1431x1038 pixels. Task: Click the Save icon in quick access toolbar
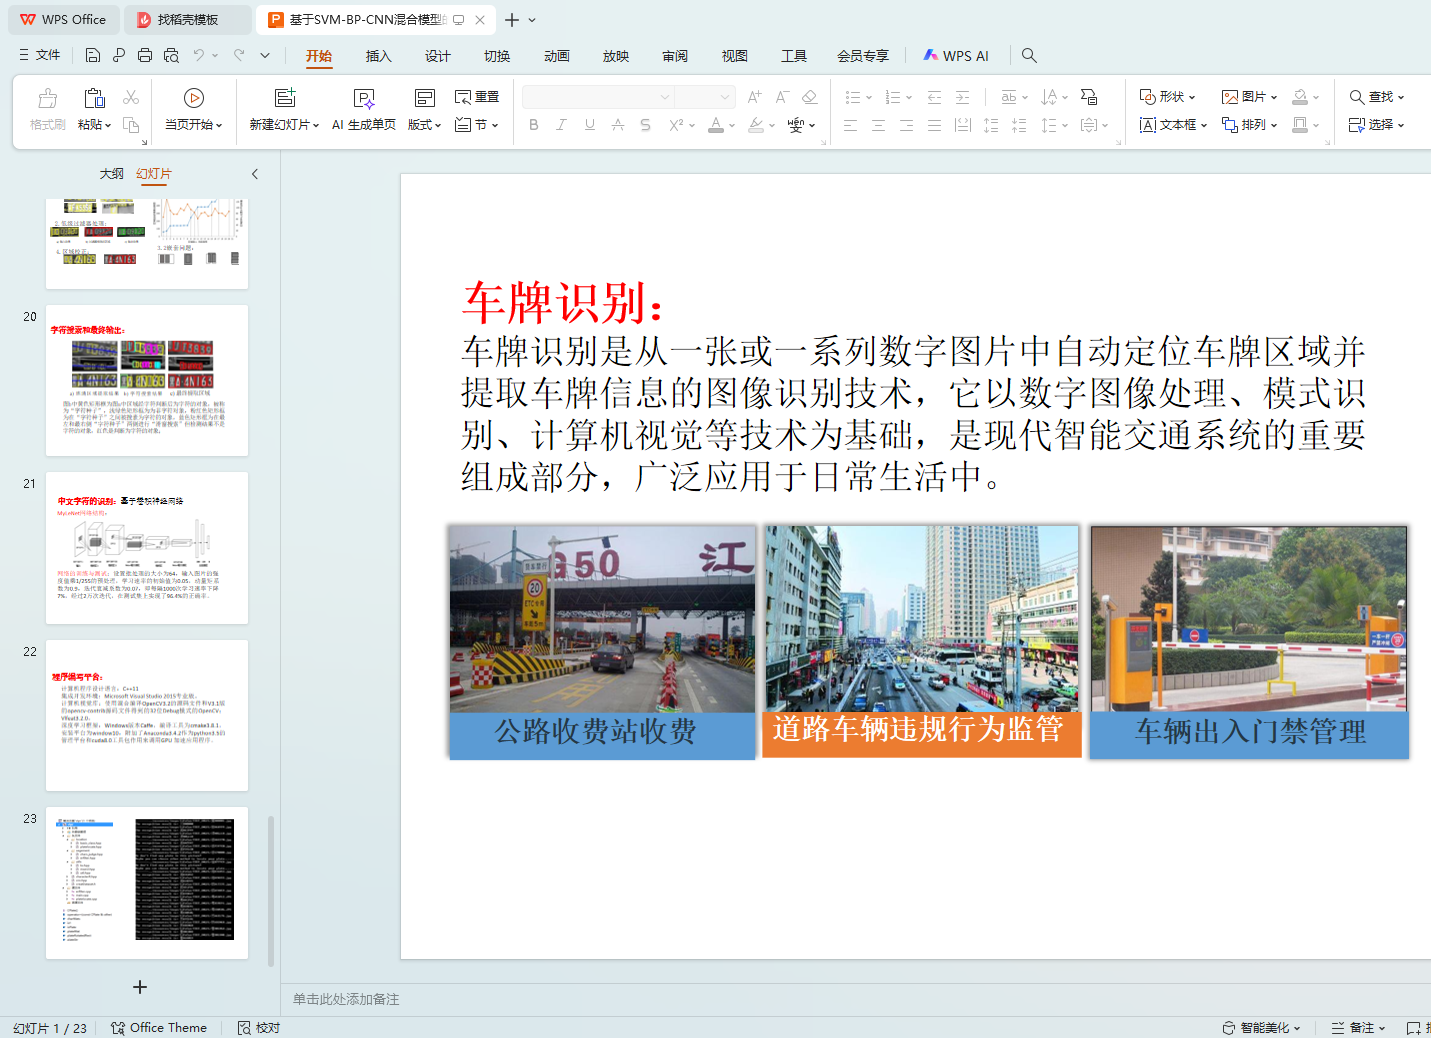93,56
